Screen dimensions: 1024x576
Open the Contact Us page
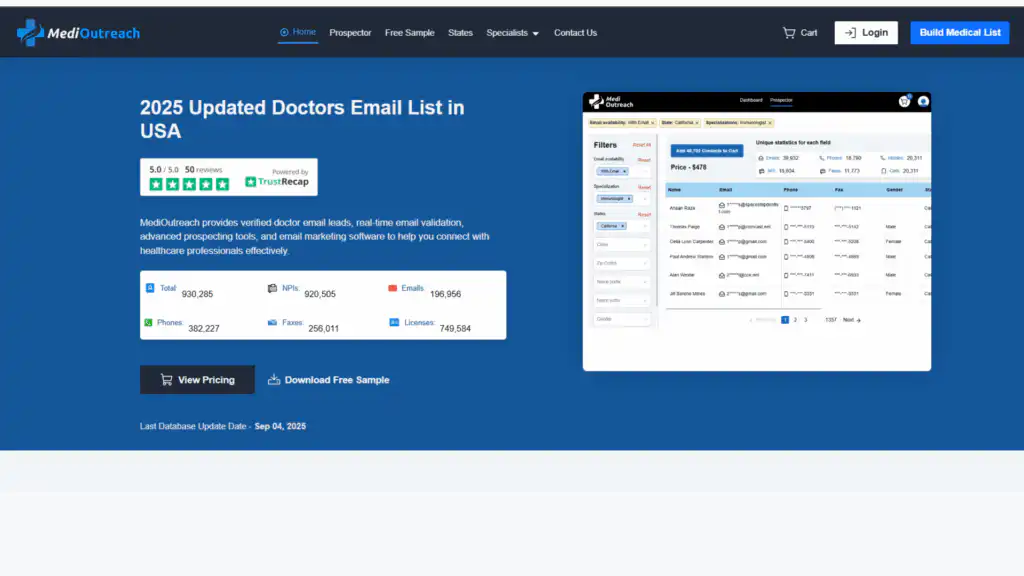coord(575,33)
